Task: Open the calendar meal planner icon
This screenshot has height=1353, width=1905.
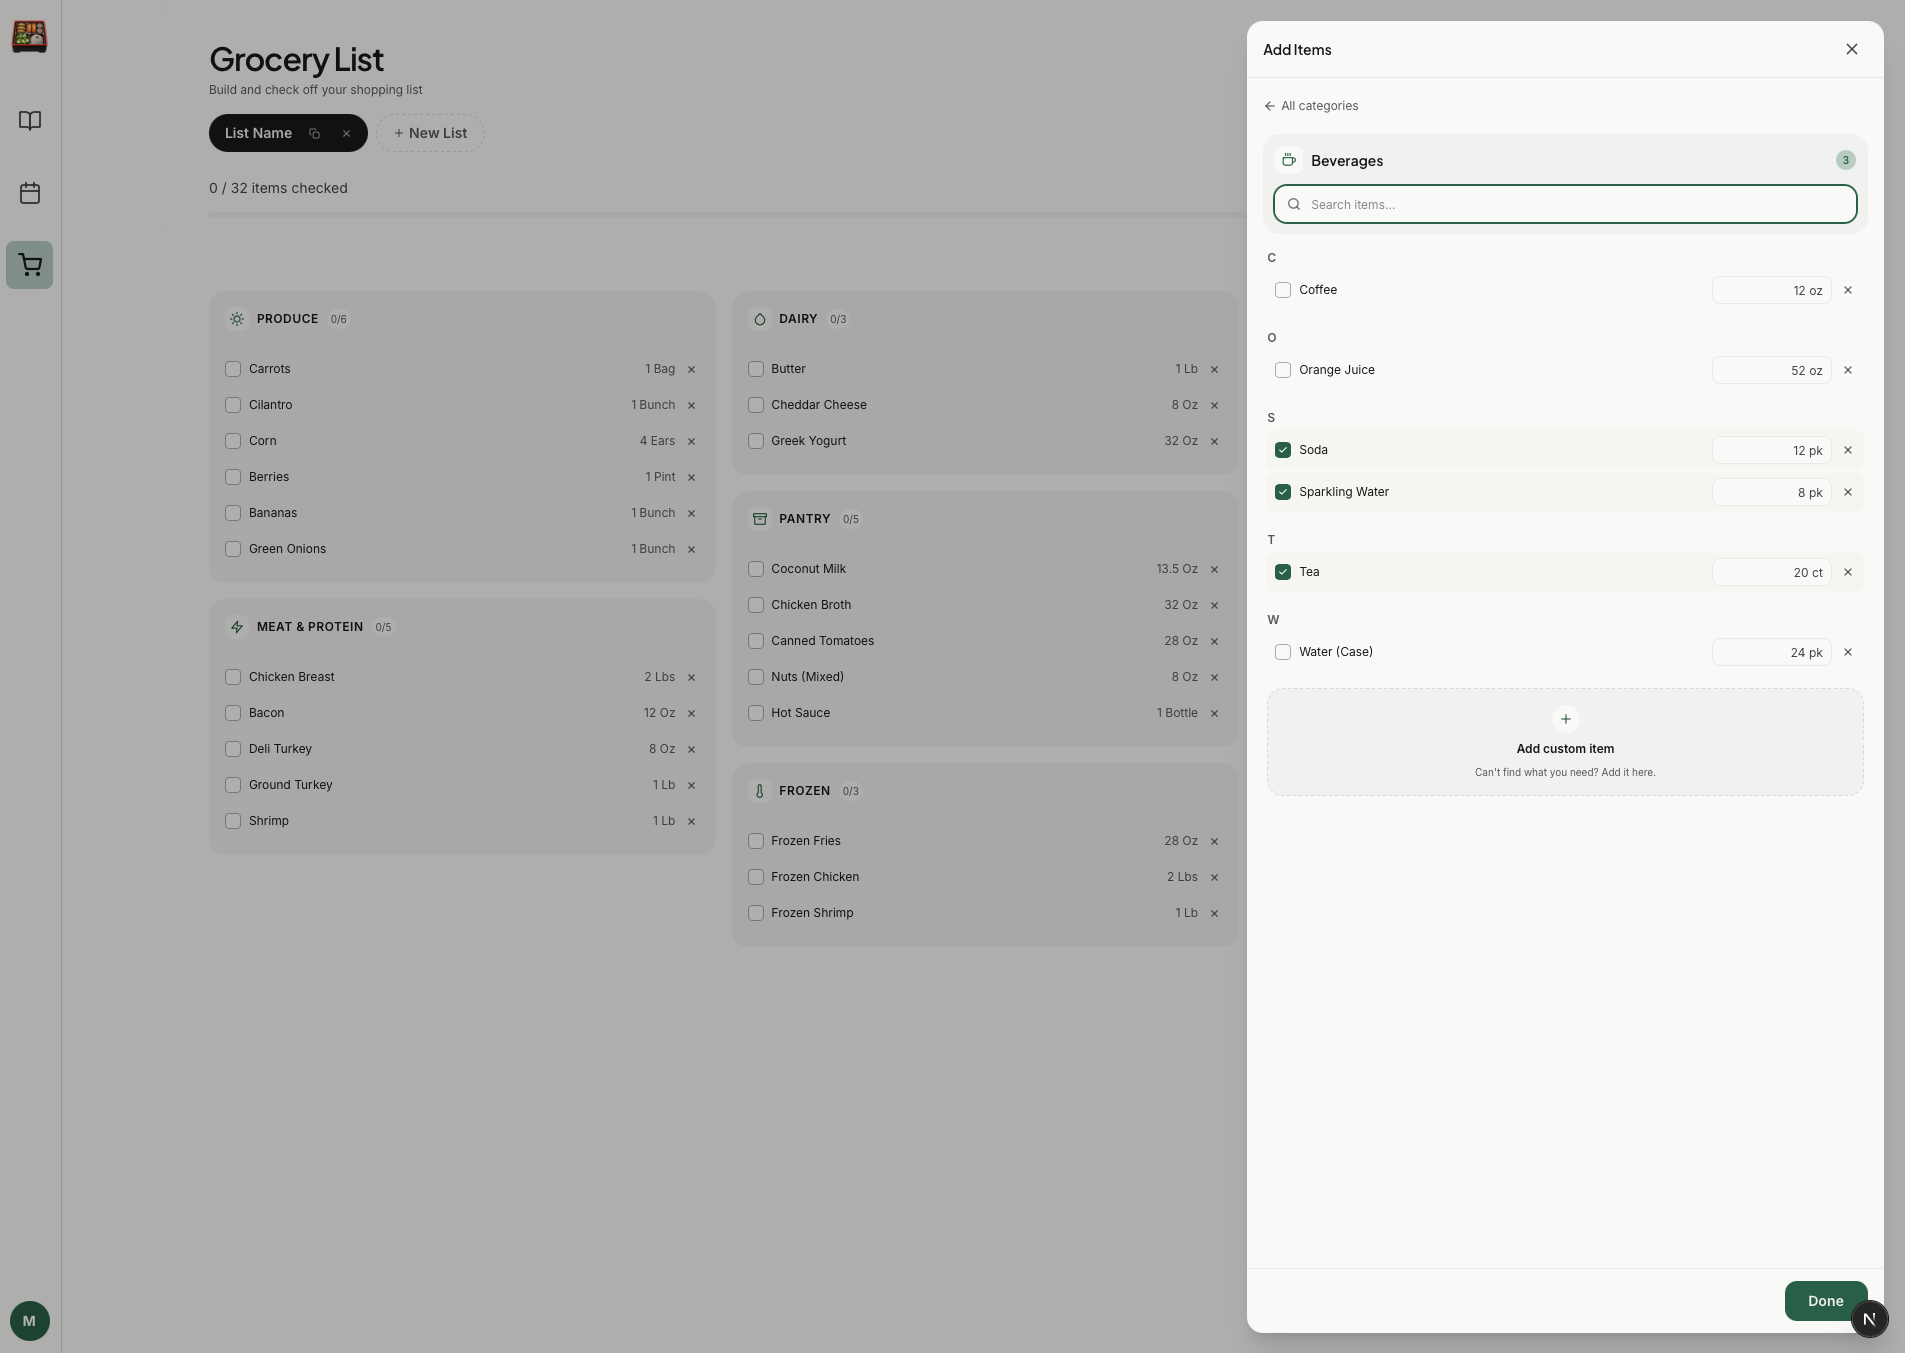Action: coord(30,193)
